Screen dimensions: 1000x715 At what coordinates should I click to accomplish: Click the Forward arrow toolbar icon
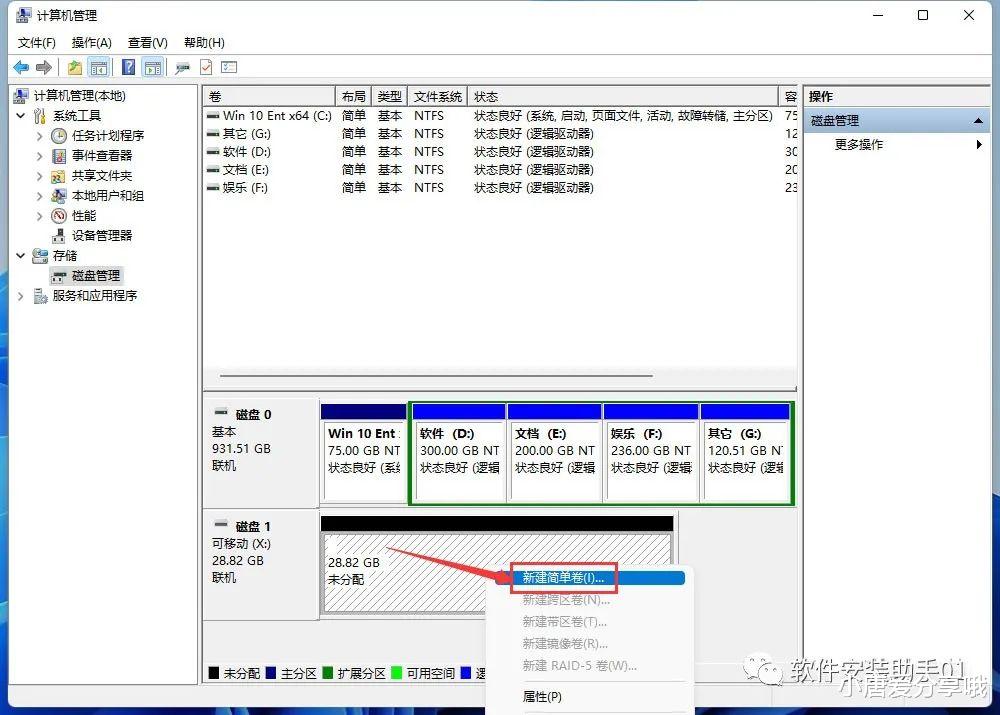44,67
